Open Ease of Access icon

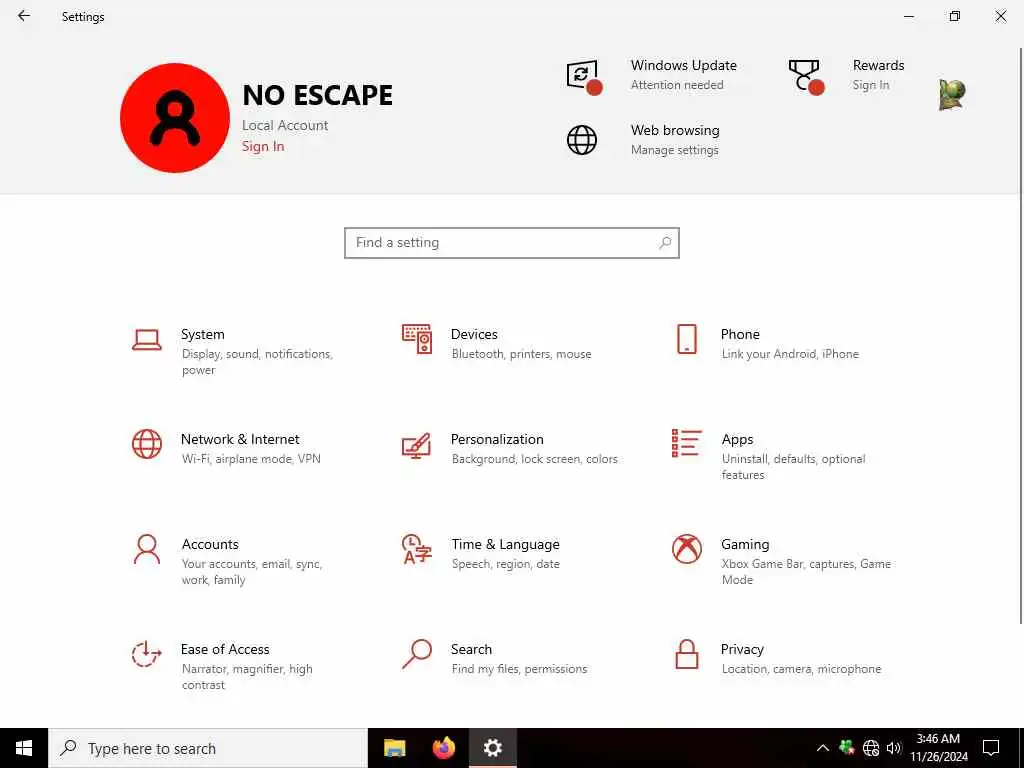(146, 654)
